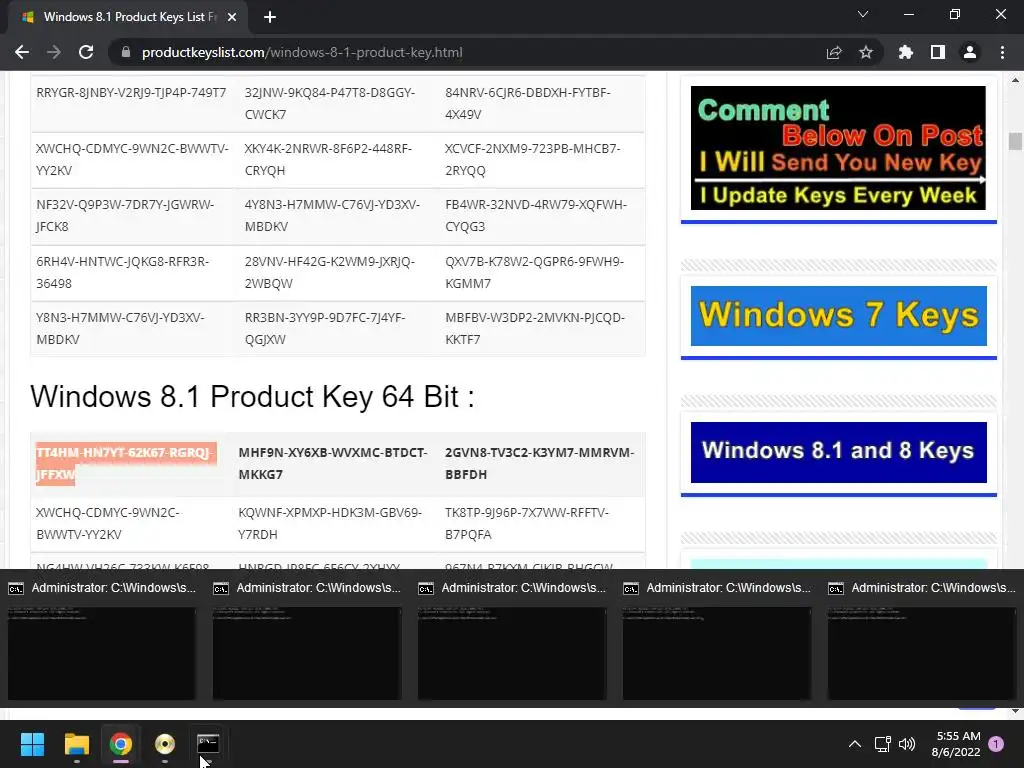
Task: Click key XCVCF-2NXM9-723PB-MHCB7-2RYQQ
Action: click(533, 159)
